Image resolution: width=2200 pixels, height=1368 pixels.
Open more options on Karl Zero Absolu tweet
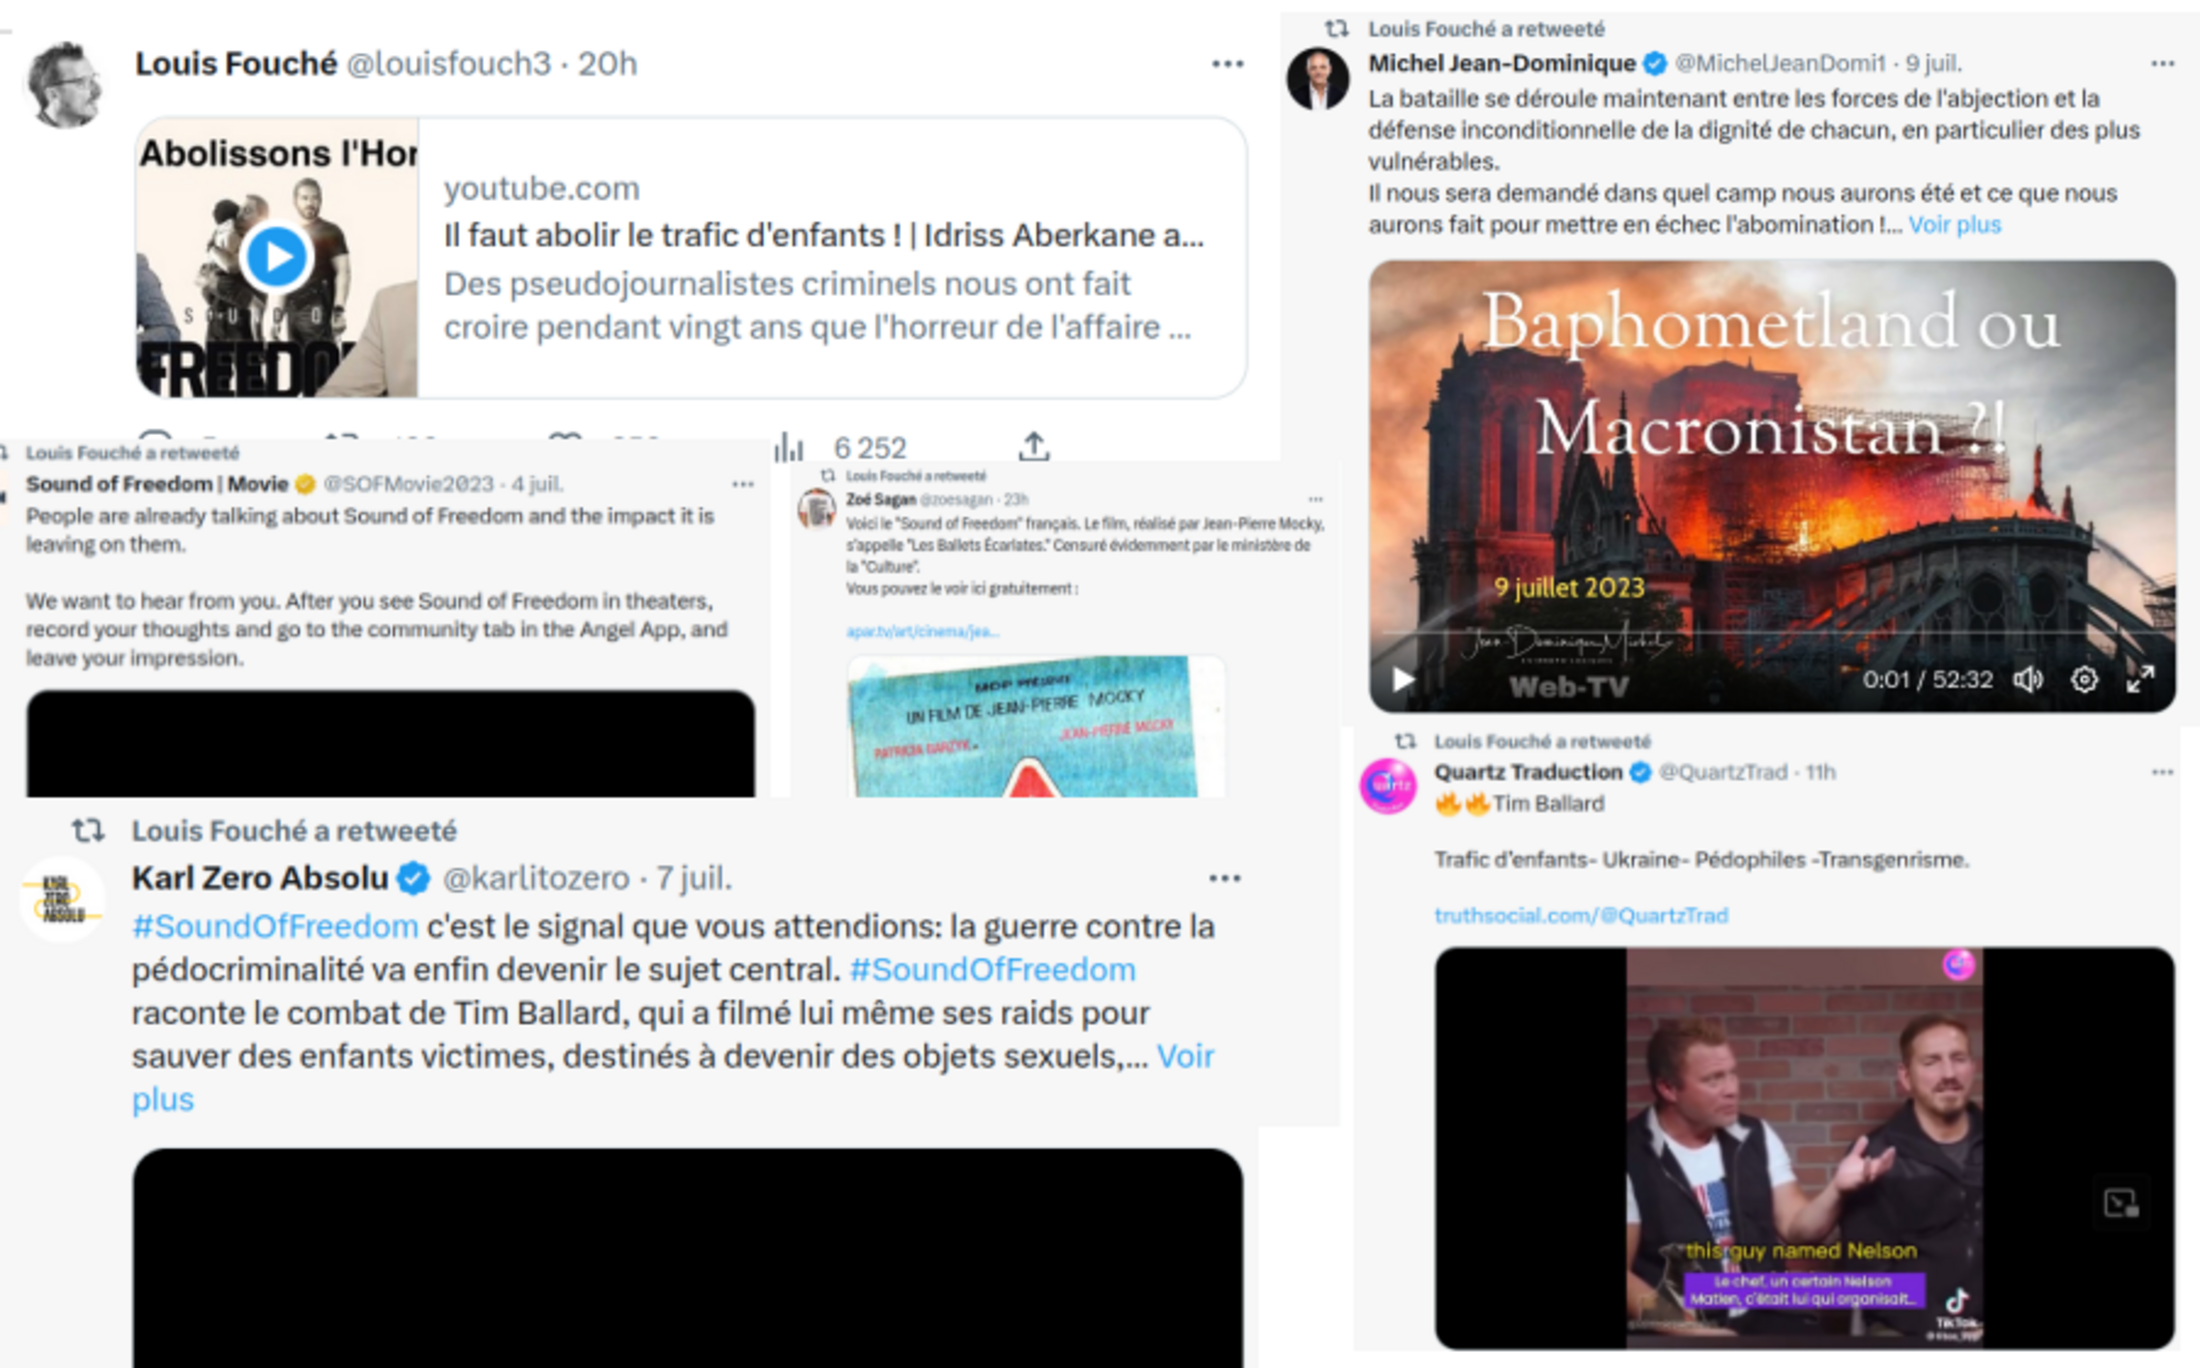coord(1225,878)
